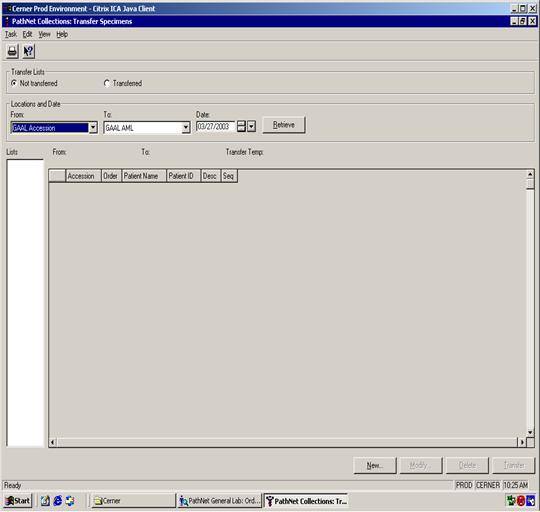Click the Retrieve button
The height and width of the screenshot is (512, 540).
[284, 125]
